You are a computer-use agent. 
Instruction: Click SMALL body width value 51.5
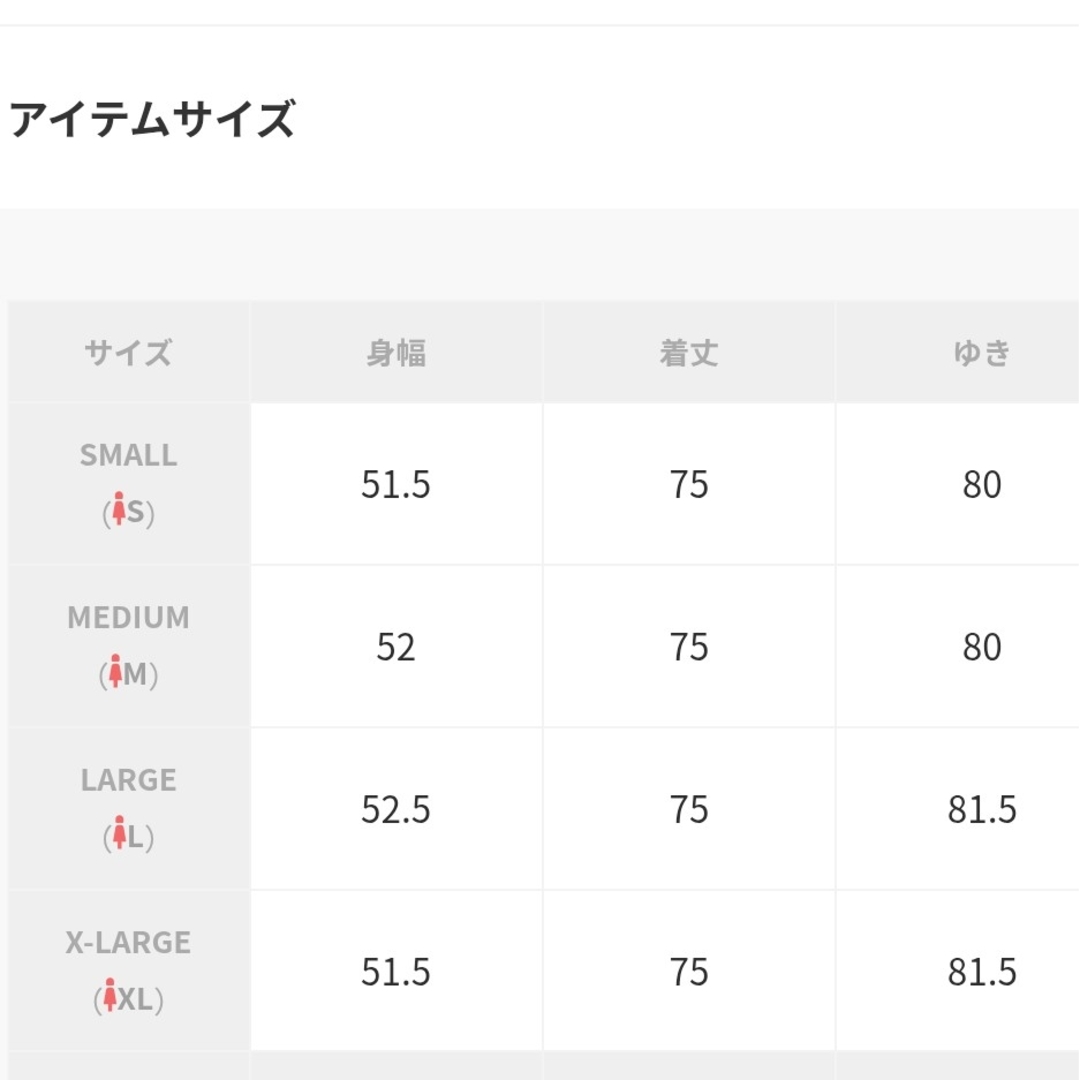coord(396,484)
